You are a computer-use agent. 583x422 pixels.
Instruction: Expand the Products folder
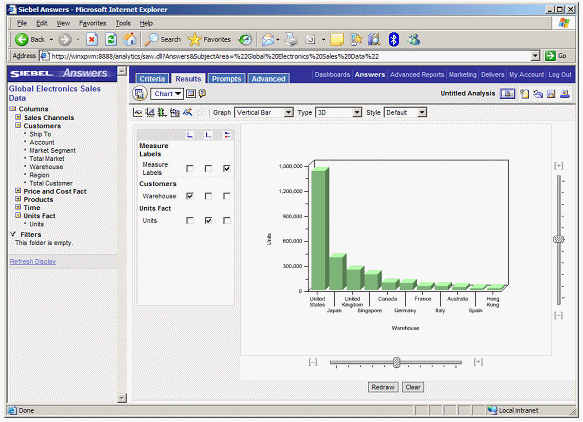point(18,199)
